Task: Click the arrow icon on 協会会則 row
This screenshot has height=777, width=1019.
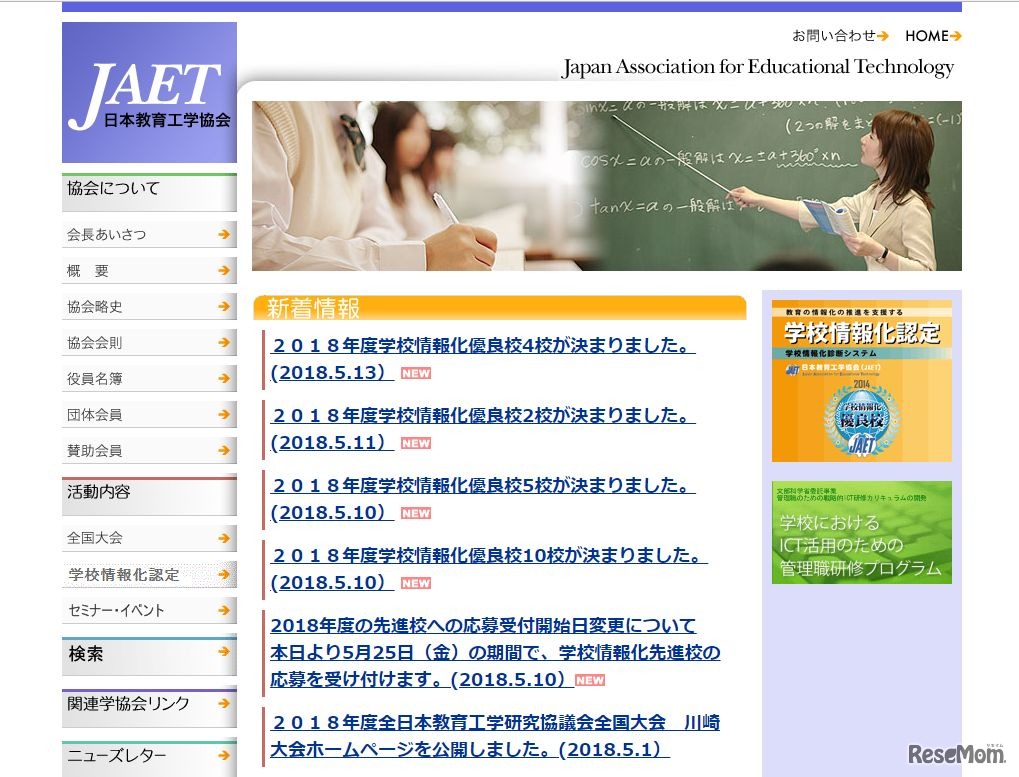Action: click(x=224, y=342)
